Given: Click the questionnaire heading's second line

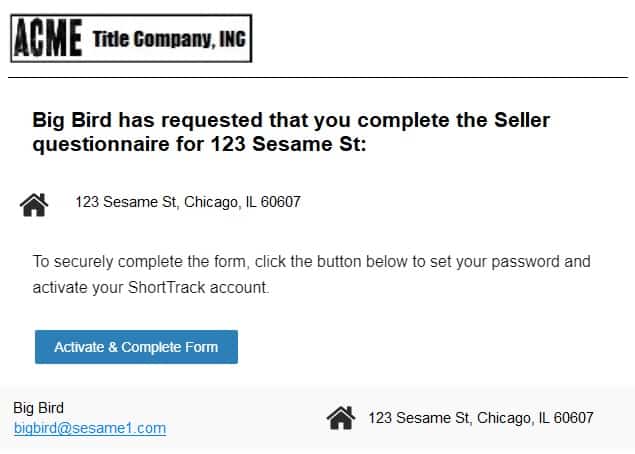Looking at the screenshot, I should (x=199, y=144).
